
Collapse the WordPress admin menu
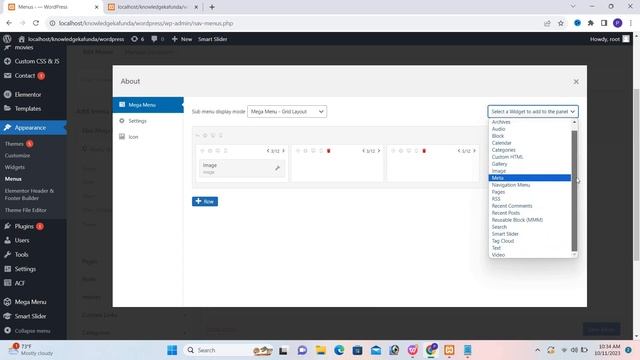coord(33,331)
